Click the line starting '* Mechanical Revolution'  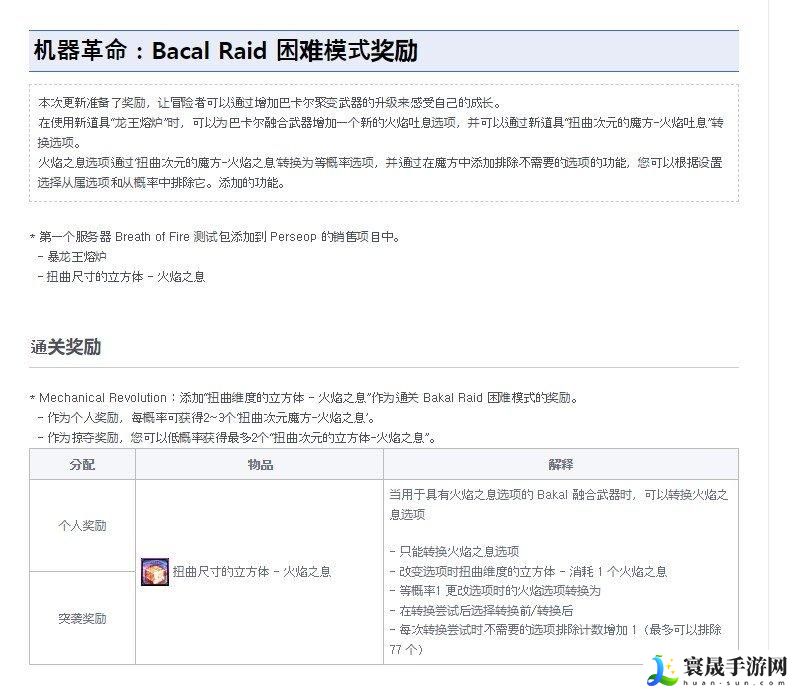(304, 398)
